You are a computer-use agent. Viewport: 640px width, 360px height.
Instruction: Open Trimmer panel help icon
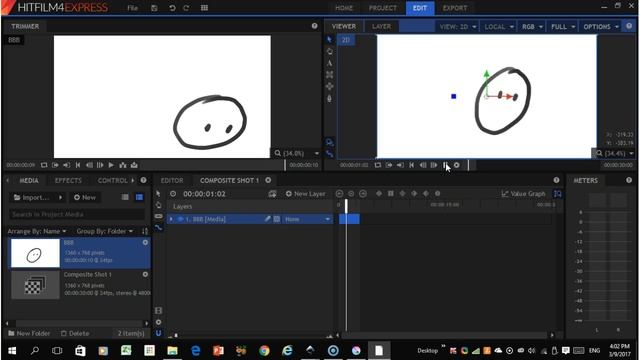coord(314,26)
